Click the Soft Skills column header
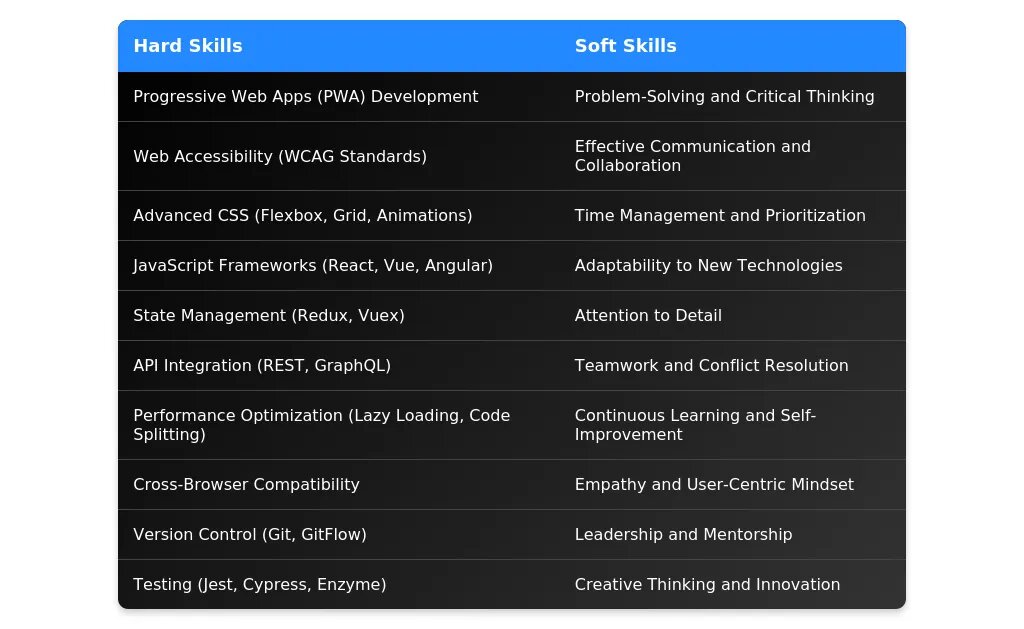The image size is (1024, 629). [x=625, y=46]
